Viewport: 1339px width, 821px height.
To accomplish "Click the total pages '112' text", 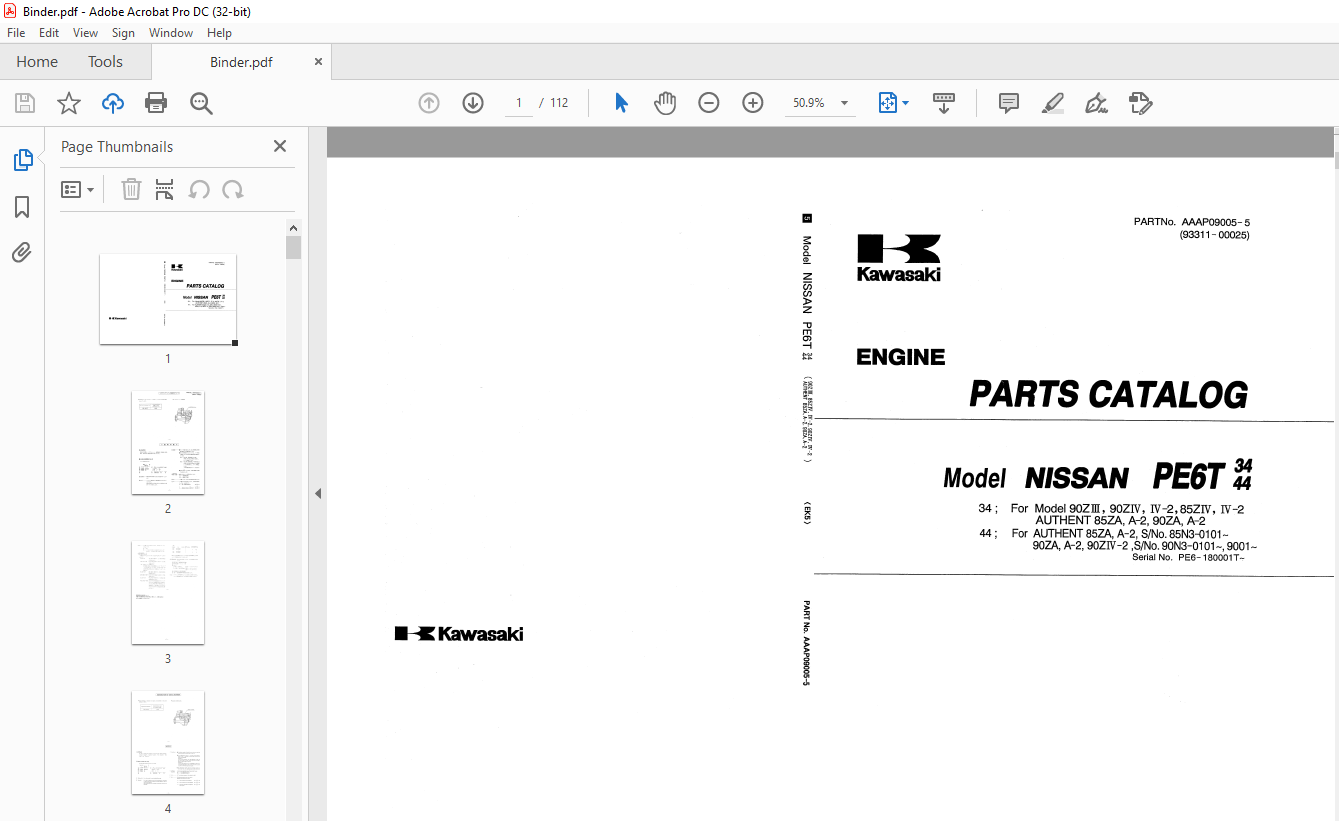I will 559,103.
